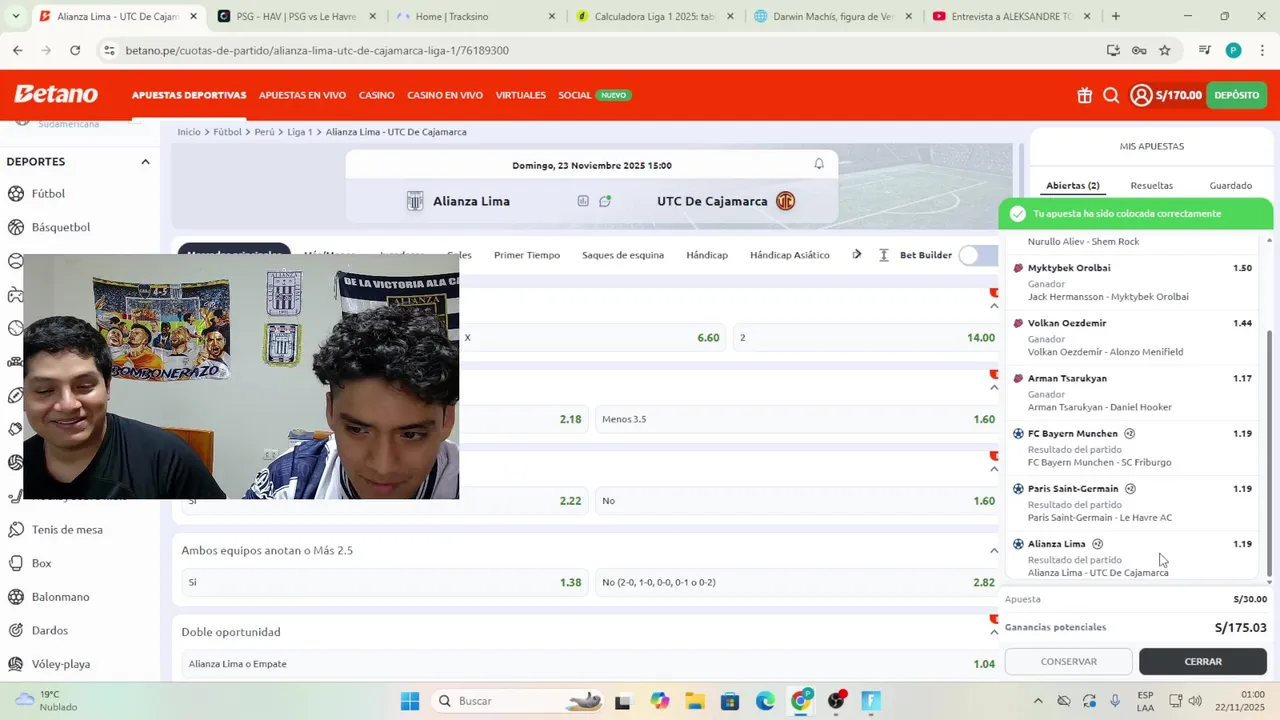1280x720 pixels.
Task: Click the browser address bar URL
Action: 317,50
